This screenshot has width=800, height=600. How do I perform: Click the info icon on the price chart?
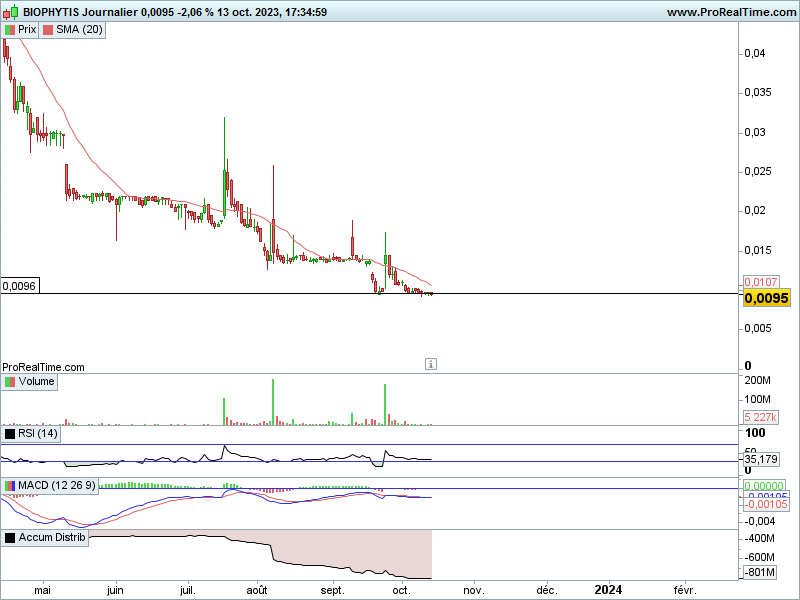(x=431, y=364)
